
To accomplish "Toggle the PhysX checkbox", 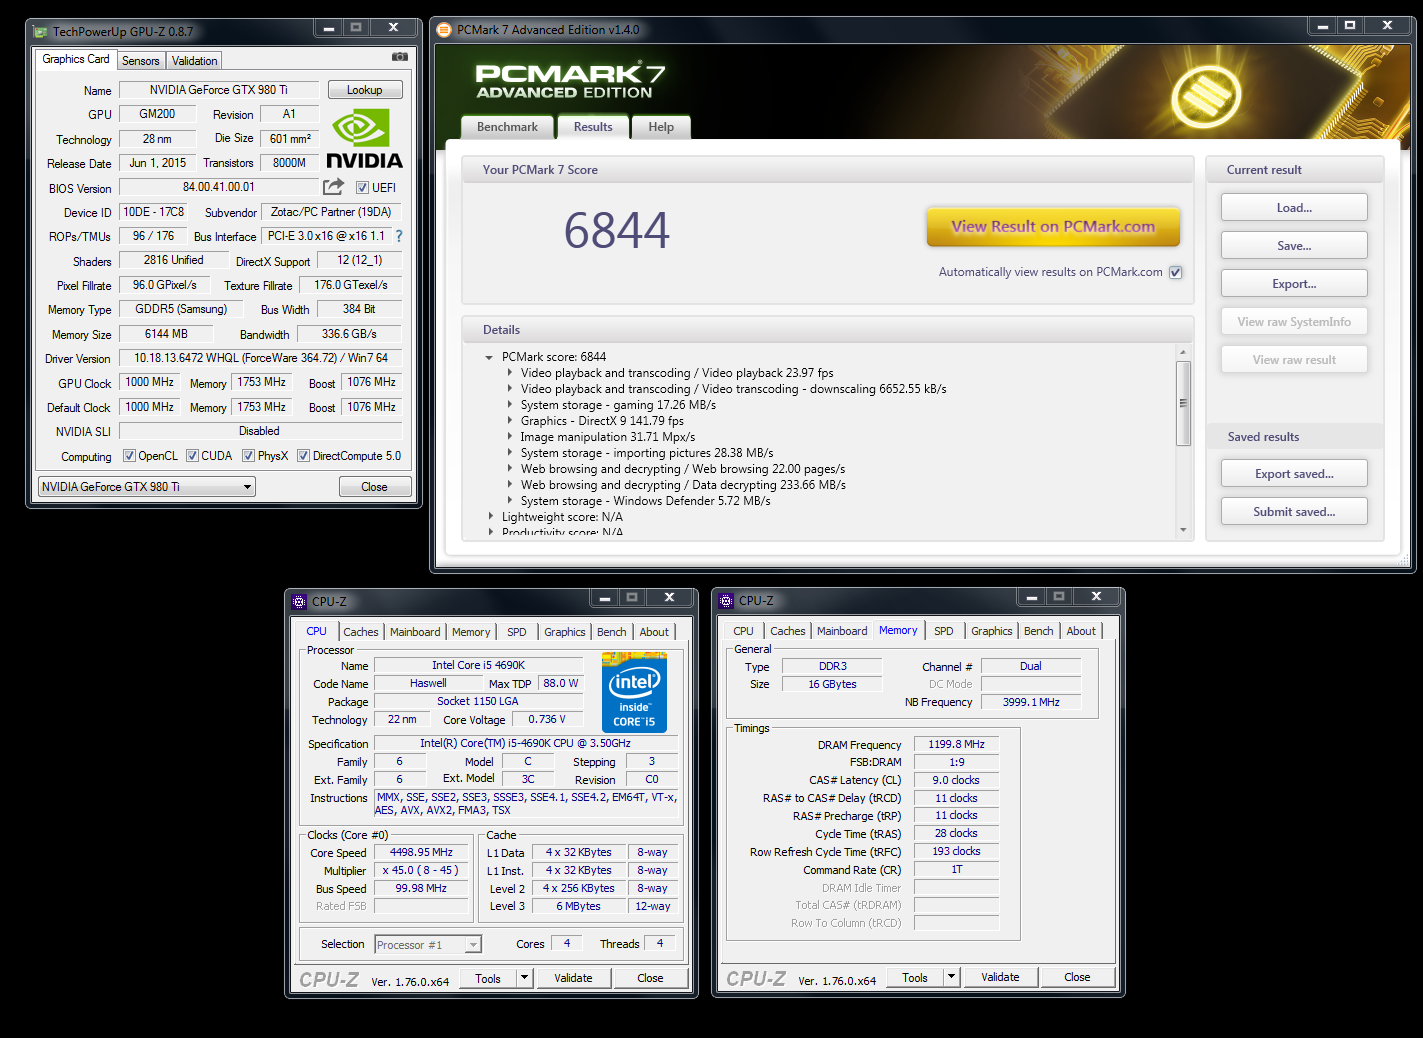I will [248, 456].
